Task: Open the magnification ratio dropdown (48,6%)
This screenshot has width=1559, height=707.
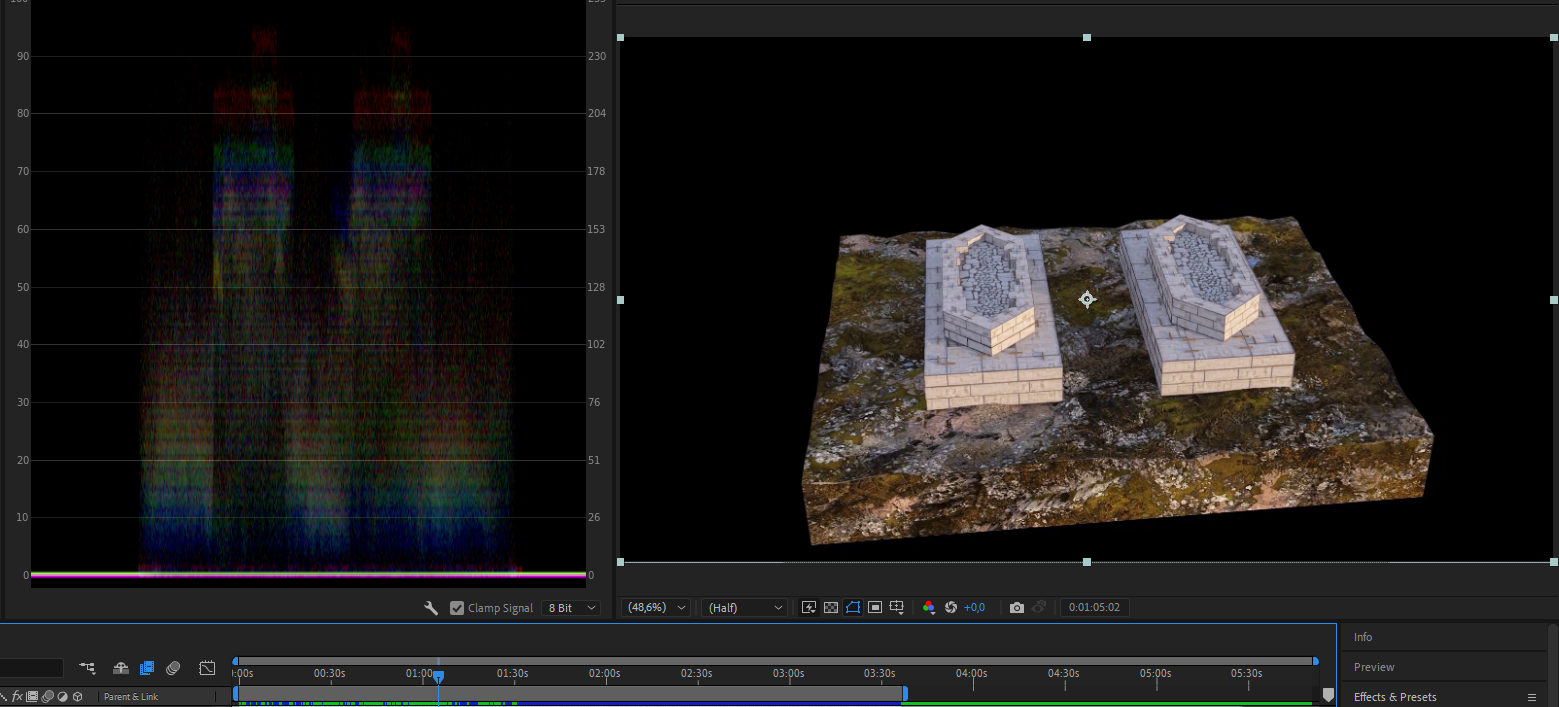Action: coord(656,608)
